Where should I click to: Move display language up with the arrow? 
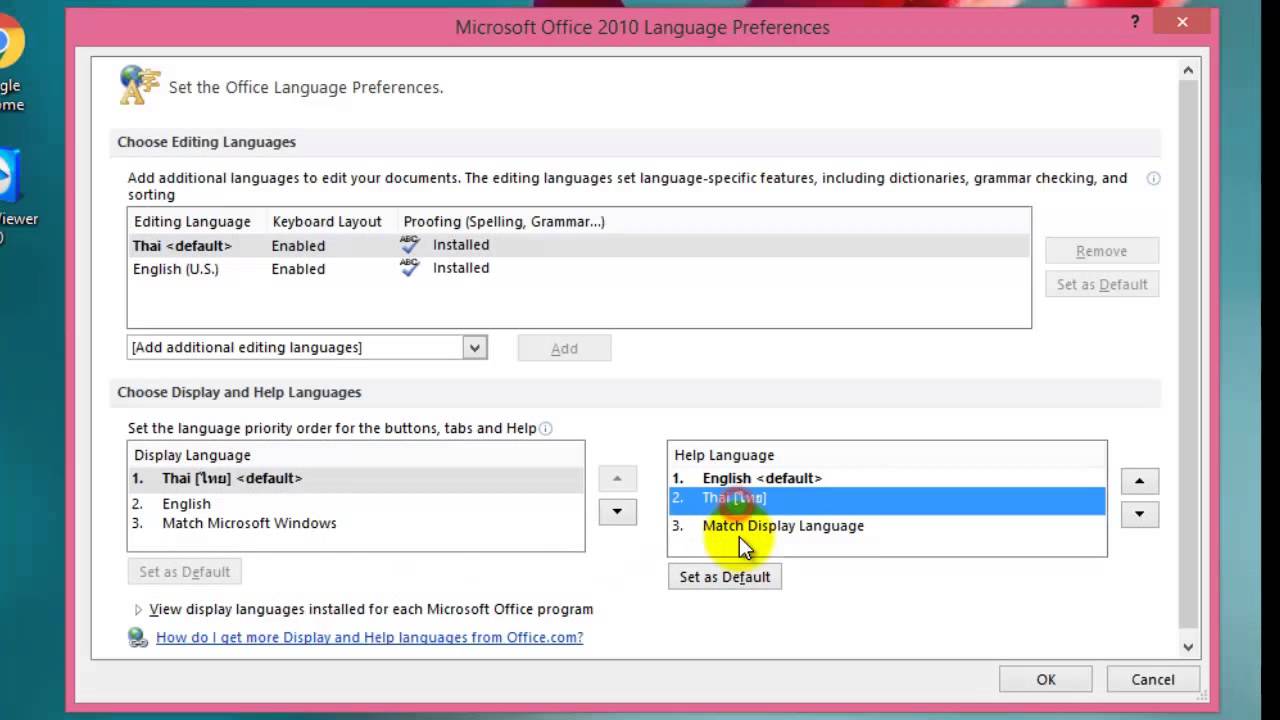coord(617,478)
